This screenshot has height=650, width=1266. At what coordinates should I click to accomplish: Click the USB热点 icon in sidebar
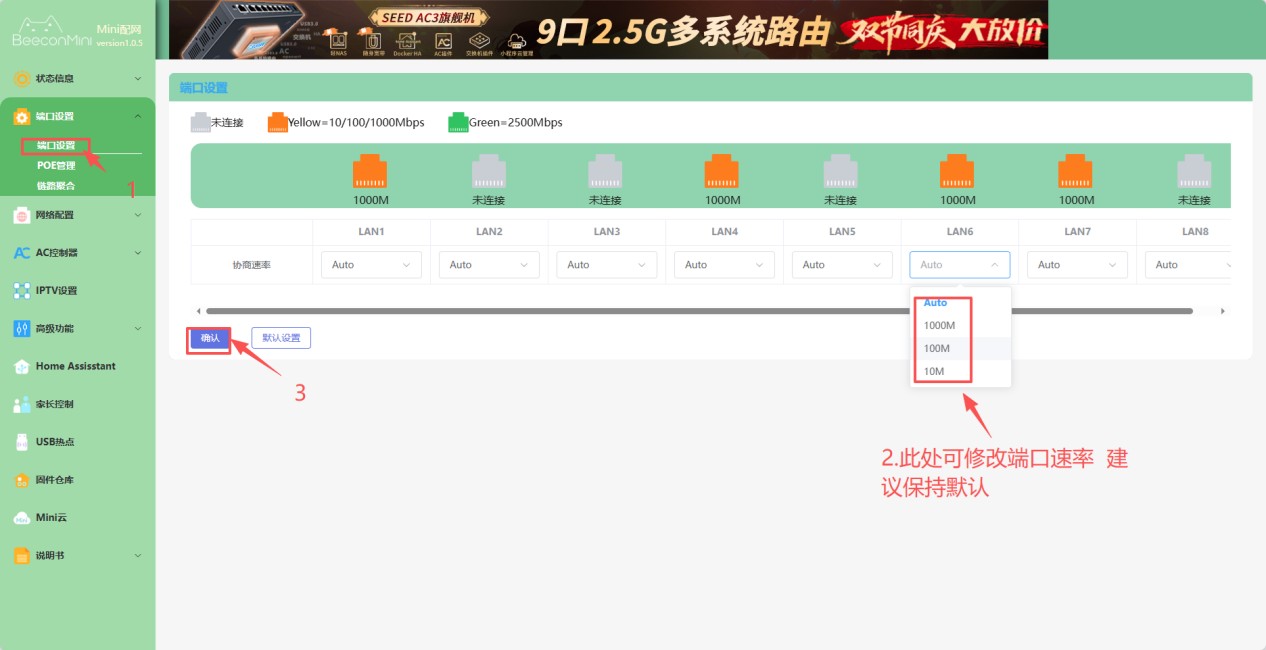click(x=22, y=442)
